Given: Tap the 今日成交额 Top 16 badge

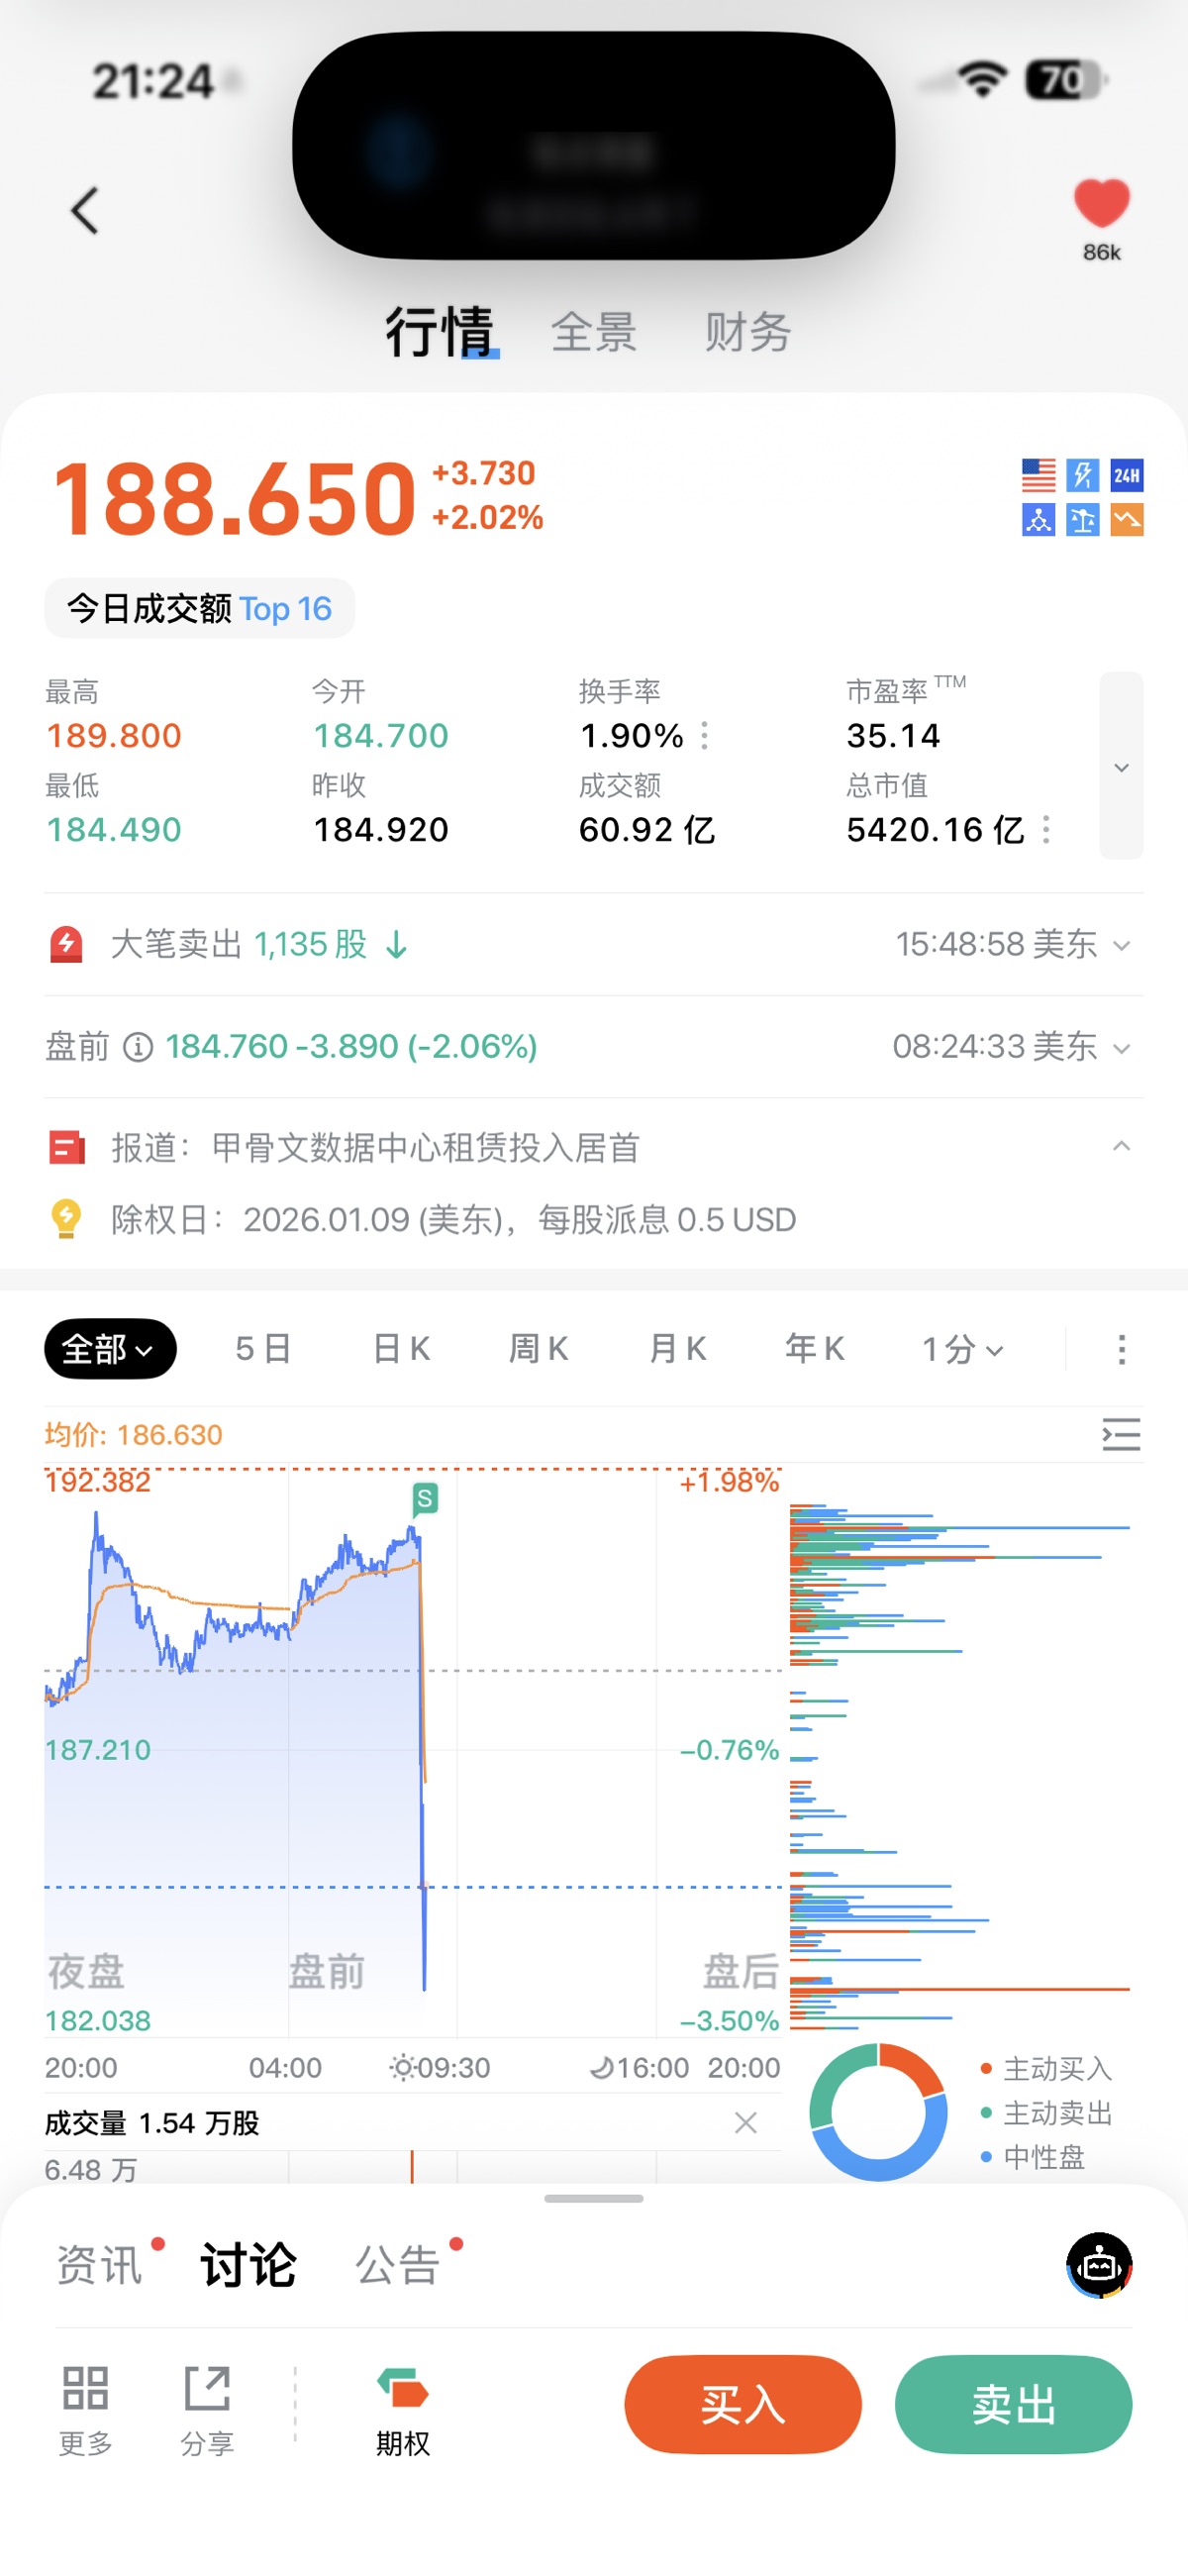Looking at the screenshot, I should pos(199,608).
